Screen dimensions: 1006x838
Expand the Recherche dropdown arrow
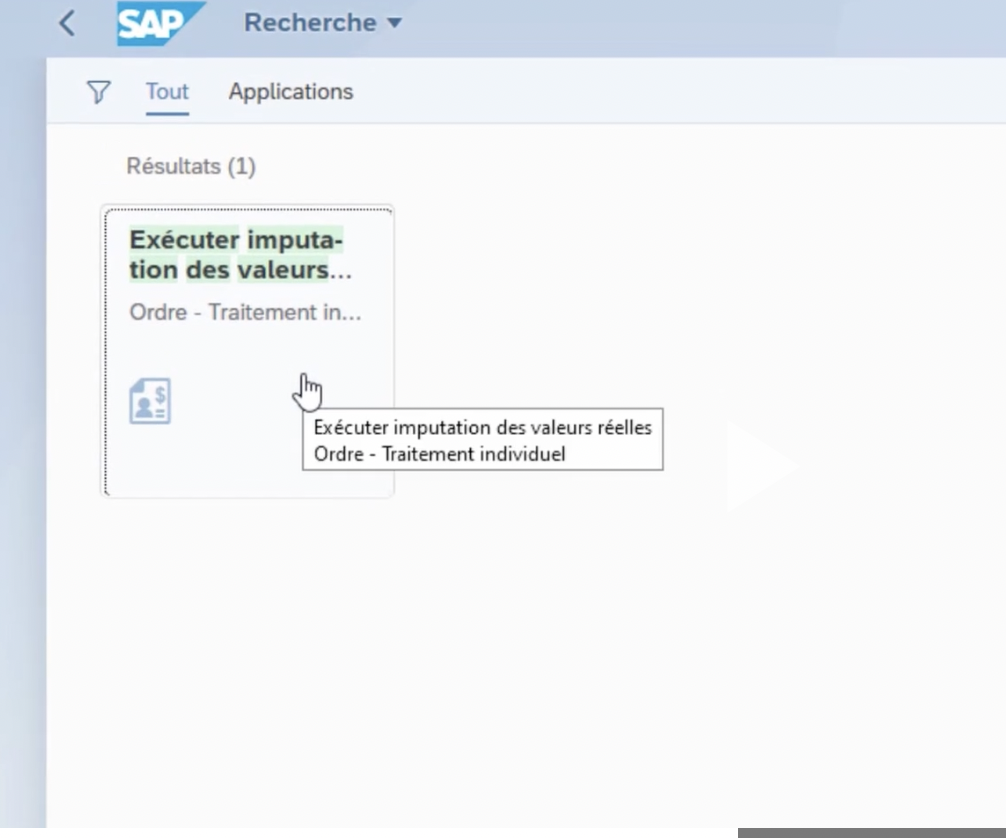394,23
